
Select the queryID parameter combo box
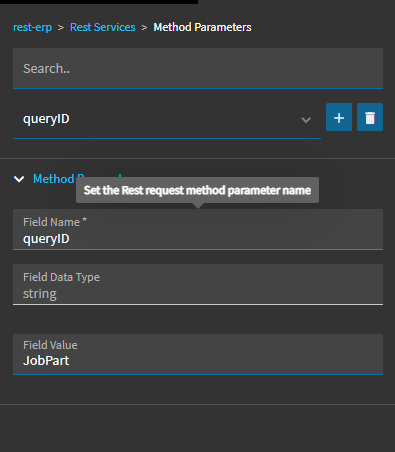[x=167, y=119]
